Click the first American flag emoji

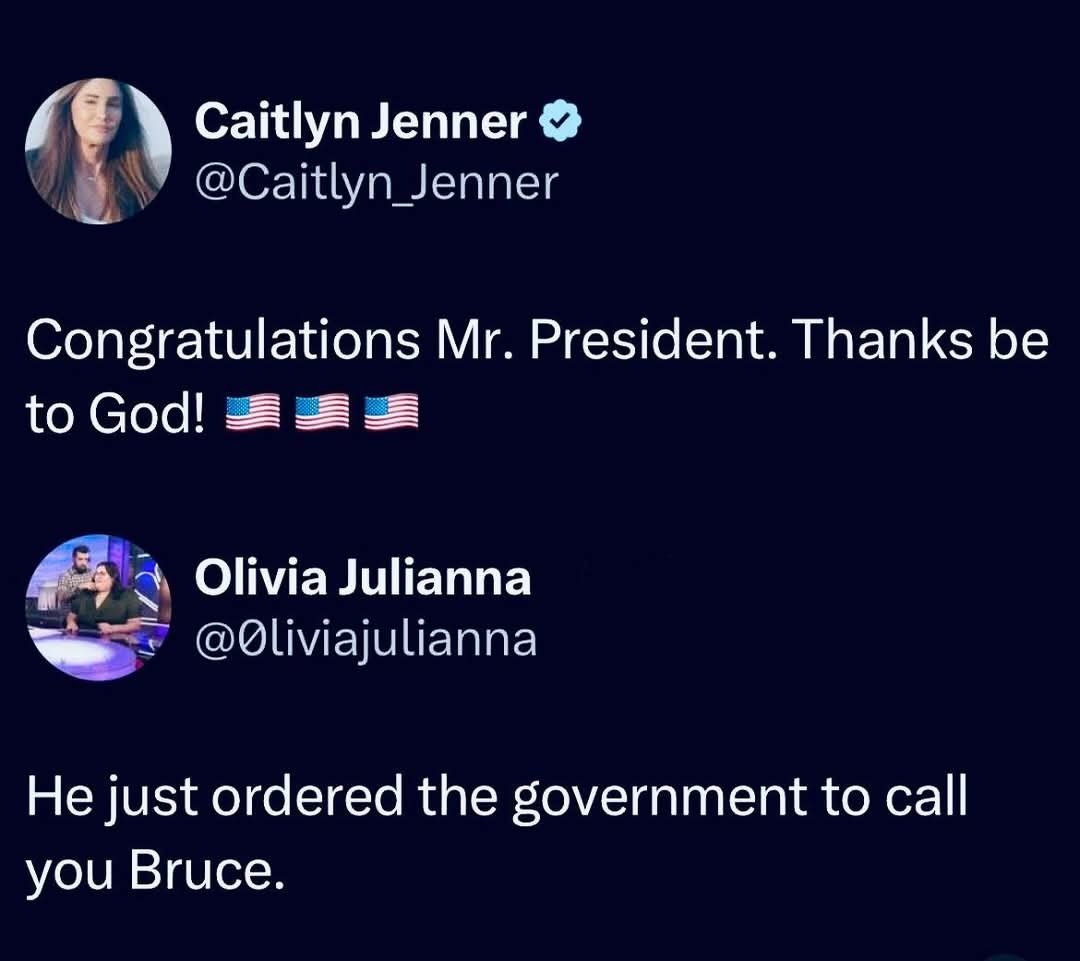click(x=253, y=413)
